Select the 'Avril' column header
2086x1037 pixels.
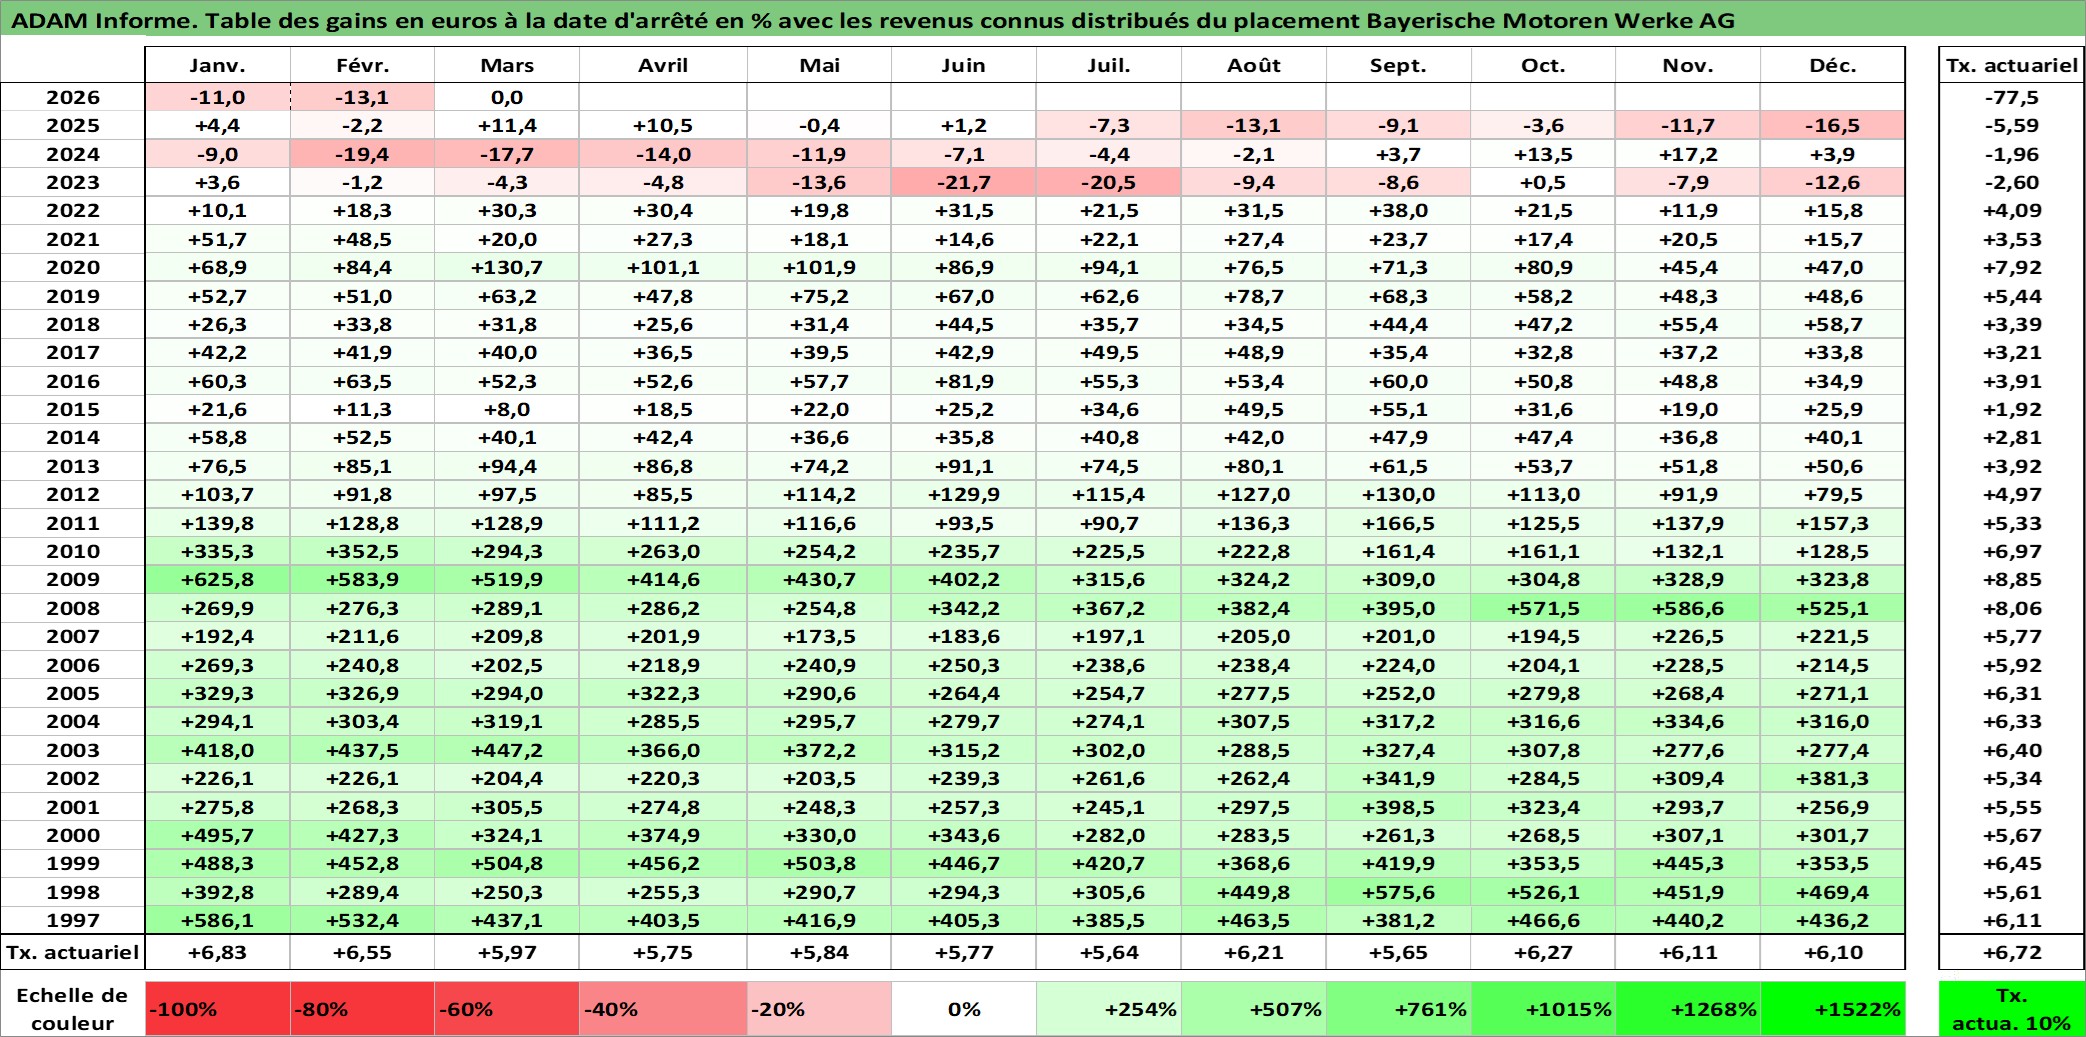(663, 65)
